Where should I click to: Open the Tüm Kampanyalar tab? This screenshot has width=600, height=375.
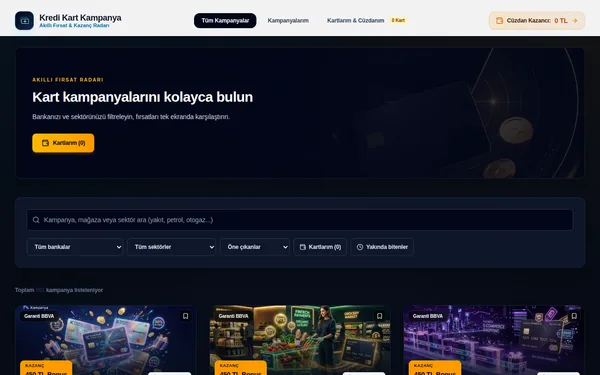pos(225,21)
